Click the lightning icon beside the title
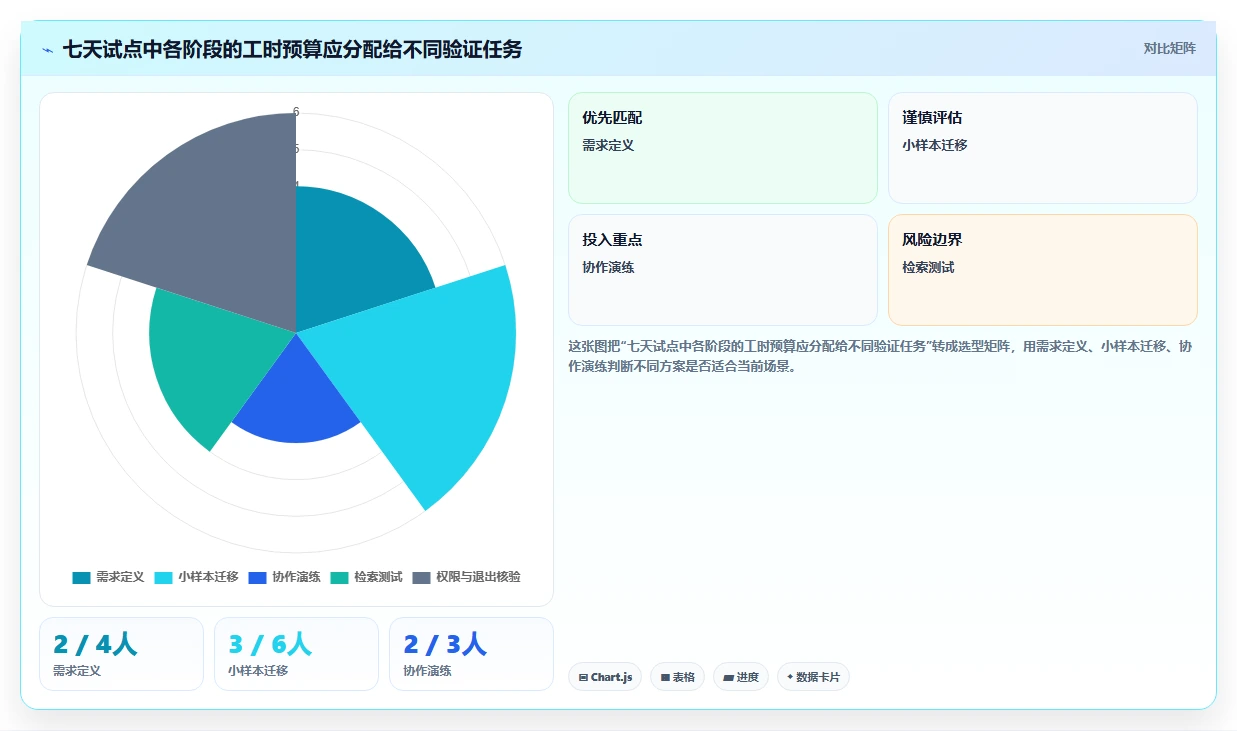The width and height of the screenshot is (1237, 731). pos(48,50)
